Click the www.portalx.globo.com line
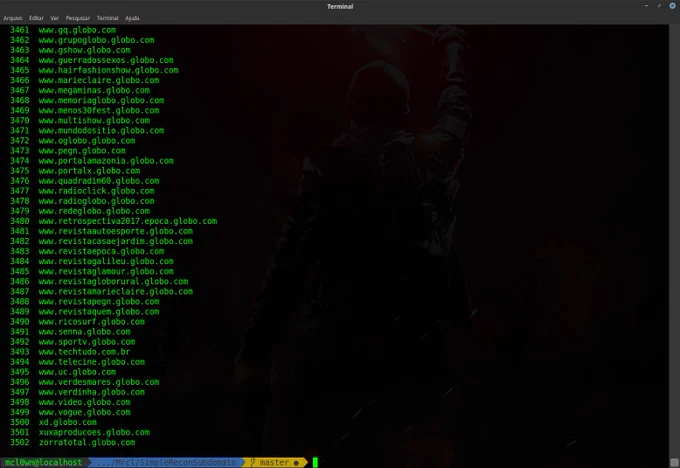The image size is (680, 468). point(89,171)
